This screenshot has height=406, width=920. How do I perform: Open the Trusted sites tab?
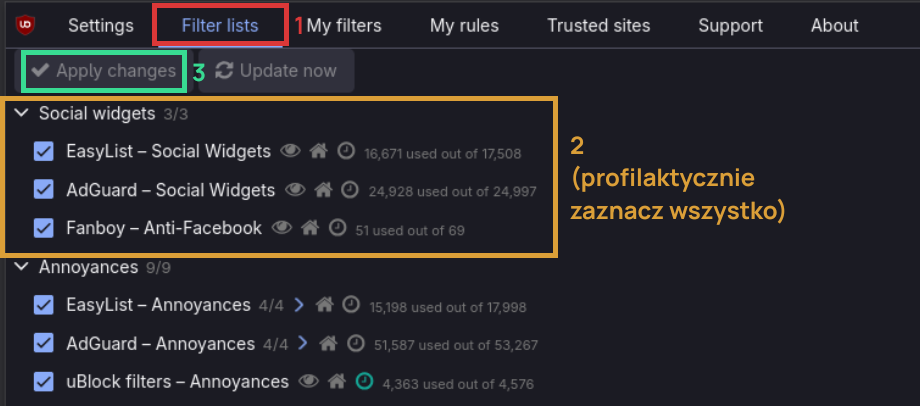598,25
